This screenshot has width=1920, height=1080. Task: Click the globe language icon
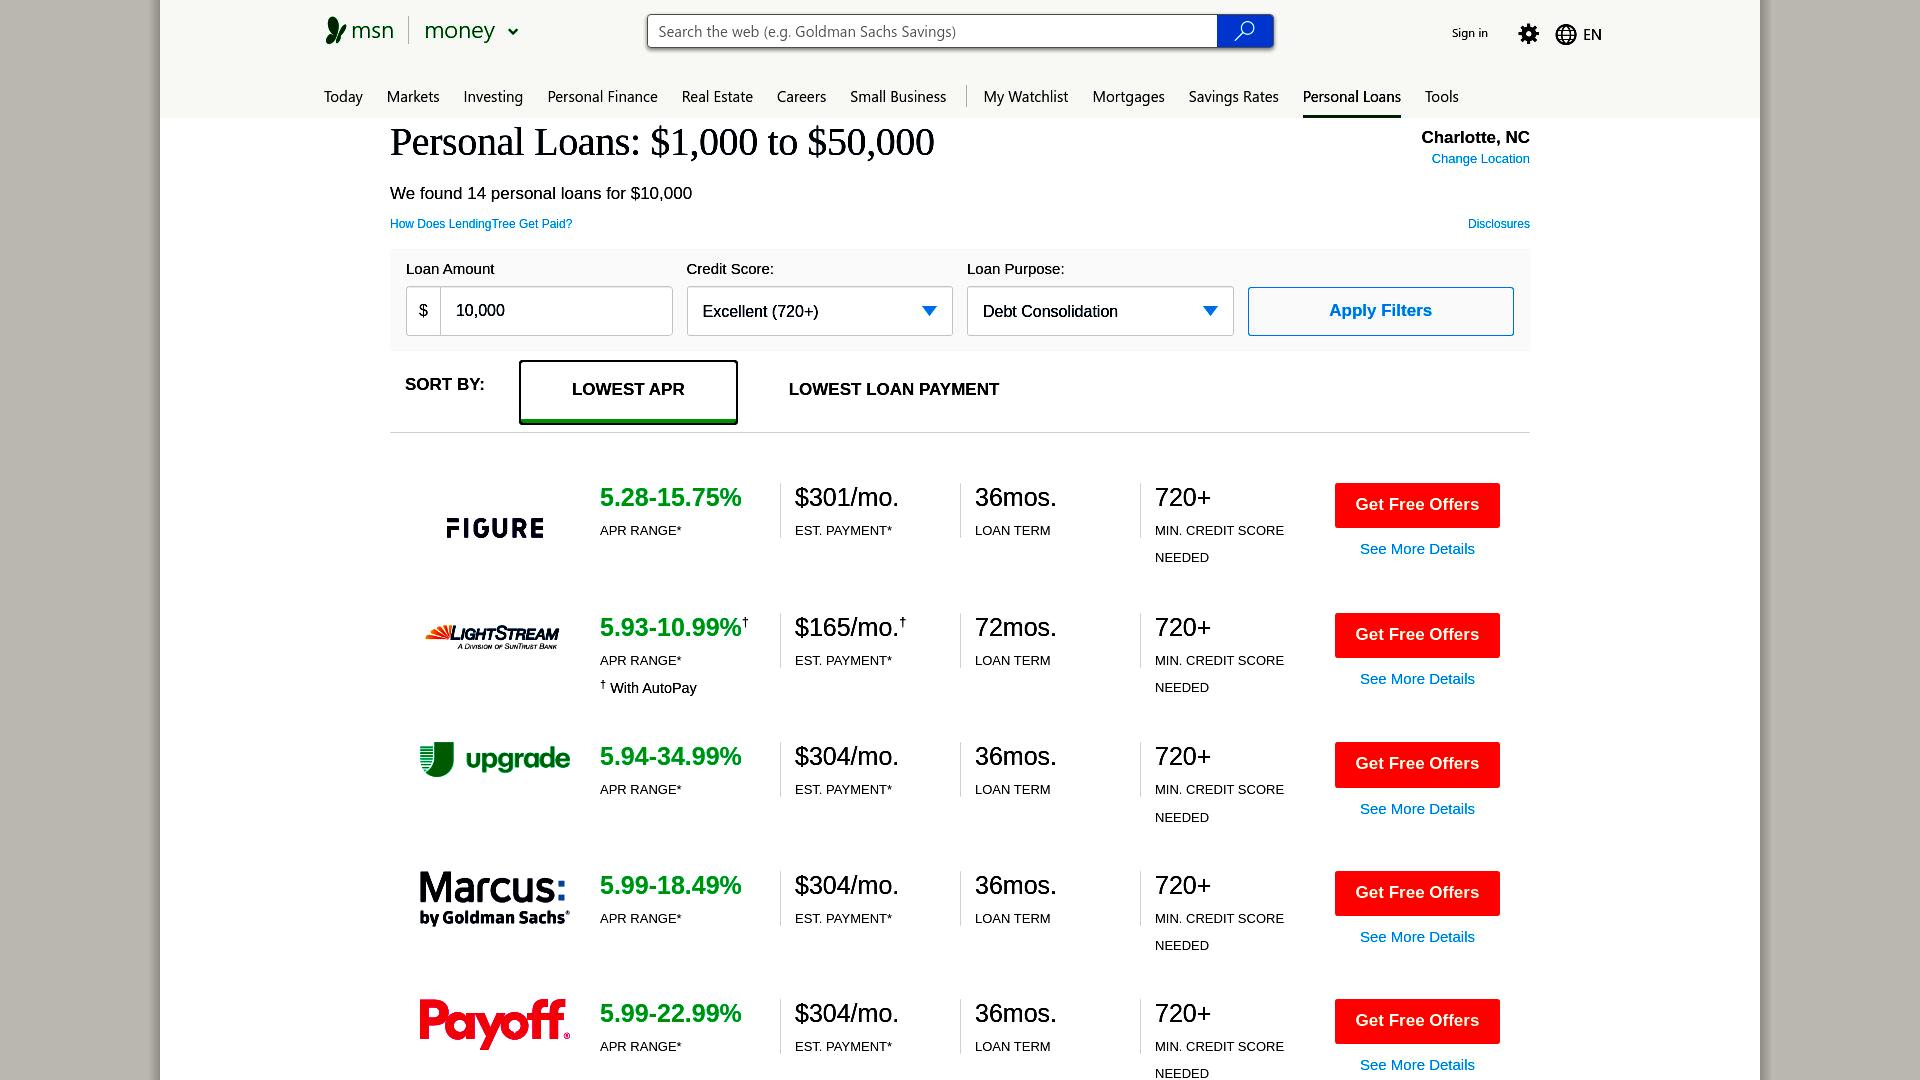[x=1566, y=35]
